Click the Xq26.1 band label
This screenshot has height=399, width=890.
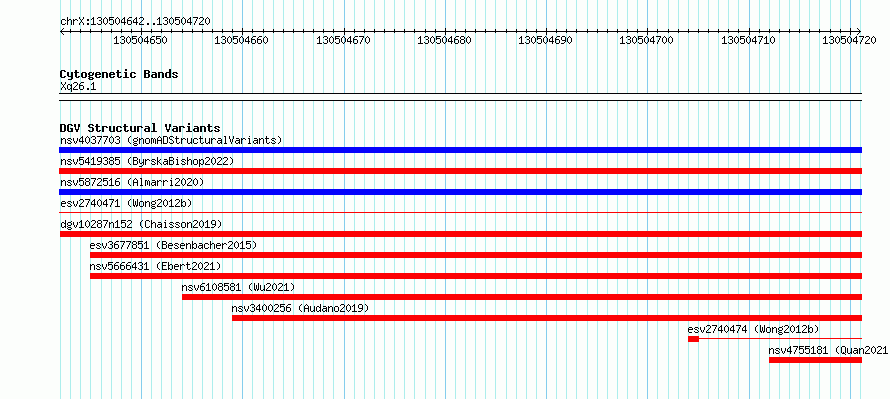[78, 87]
